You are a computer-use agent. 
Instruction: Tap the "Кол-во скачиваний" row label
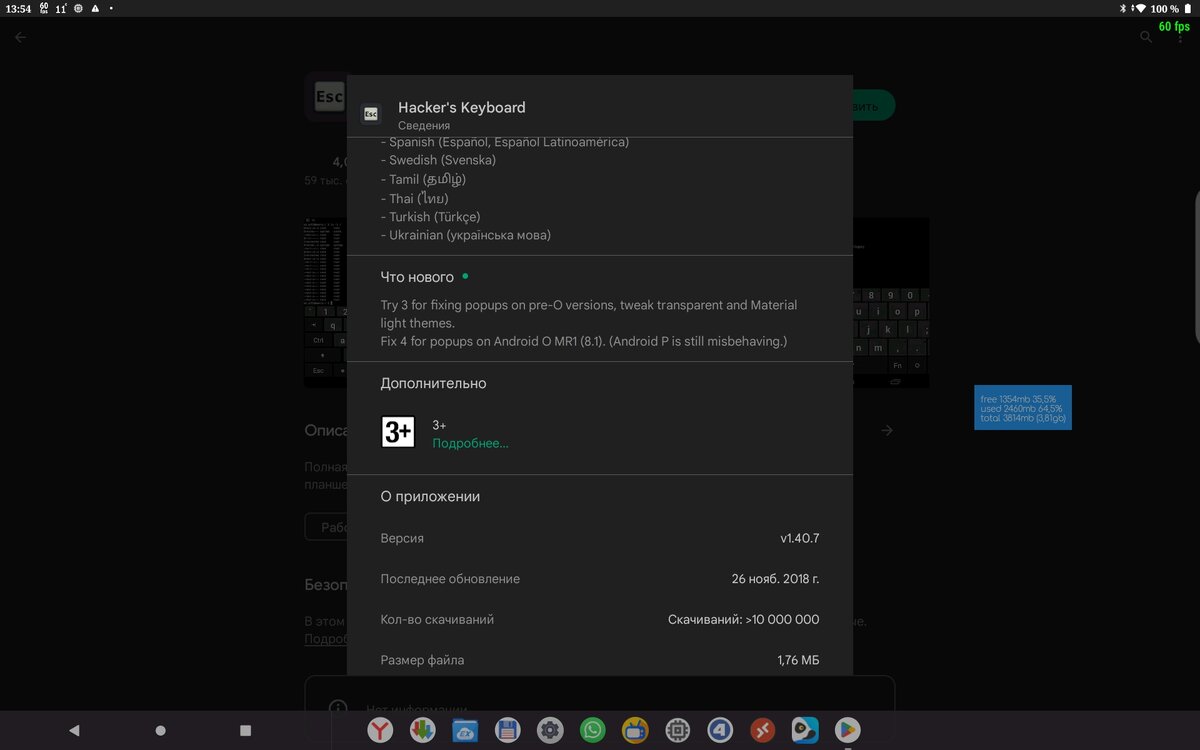(437, 620)
